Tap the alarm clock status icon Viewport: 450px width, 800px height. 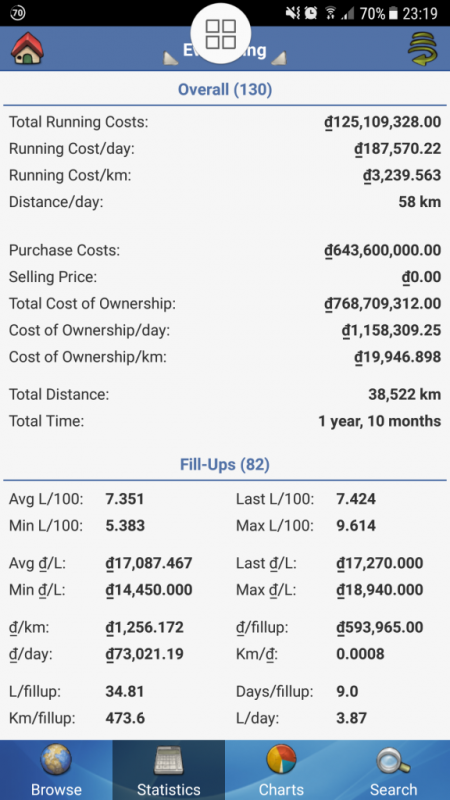tap(311, 13)
